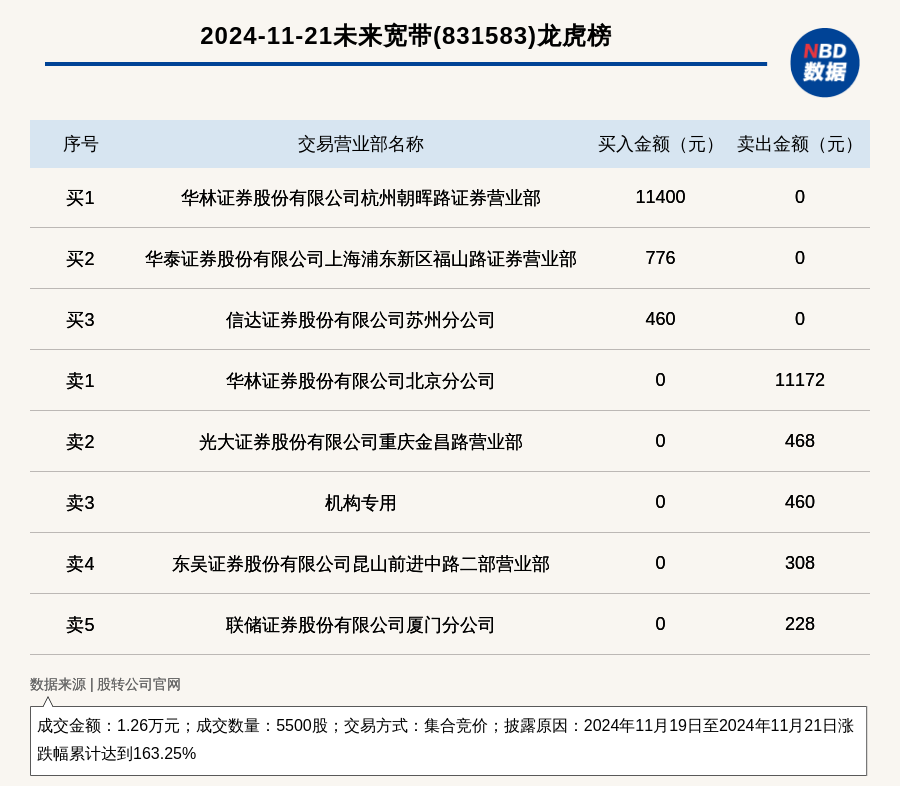Select the 机构专用 entry
The height and width of the screenshot is (786, 900).
click(x=360, y=502)
